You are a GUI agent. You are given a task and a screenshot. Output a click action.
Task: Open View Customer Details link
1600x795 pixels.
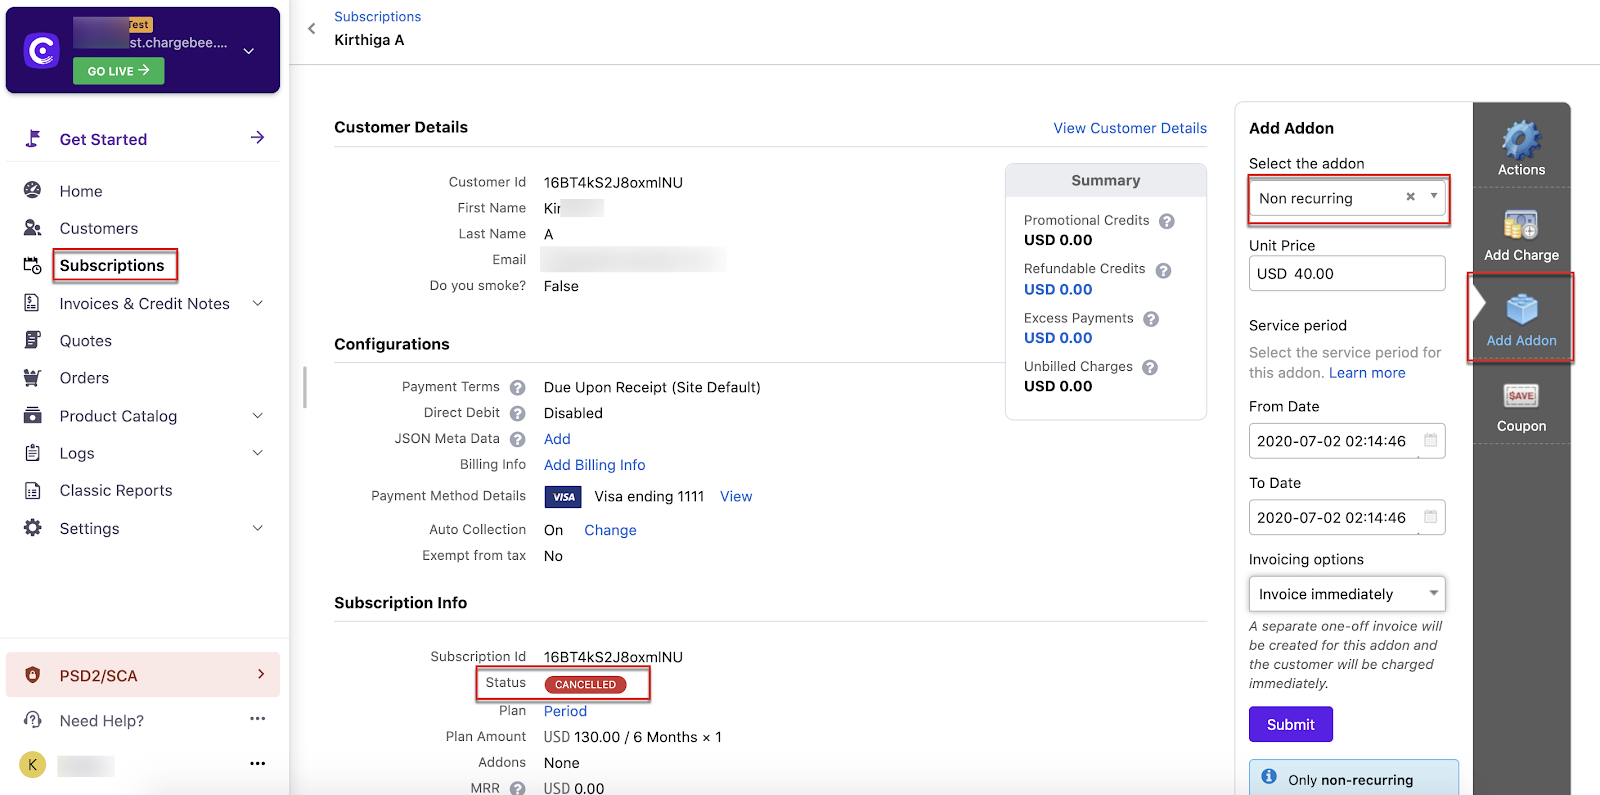tap(1130, 128)
